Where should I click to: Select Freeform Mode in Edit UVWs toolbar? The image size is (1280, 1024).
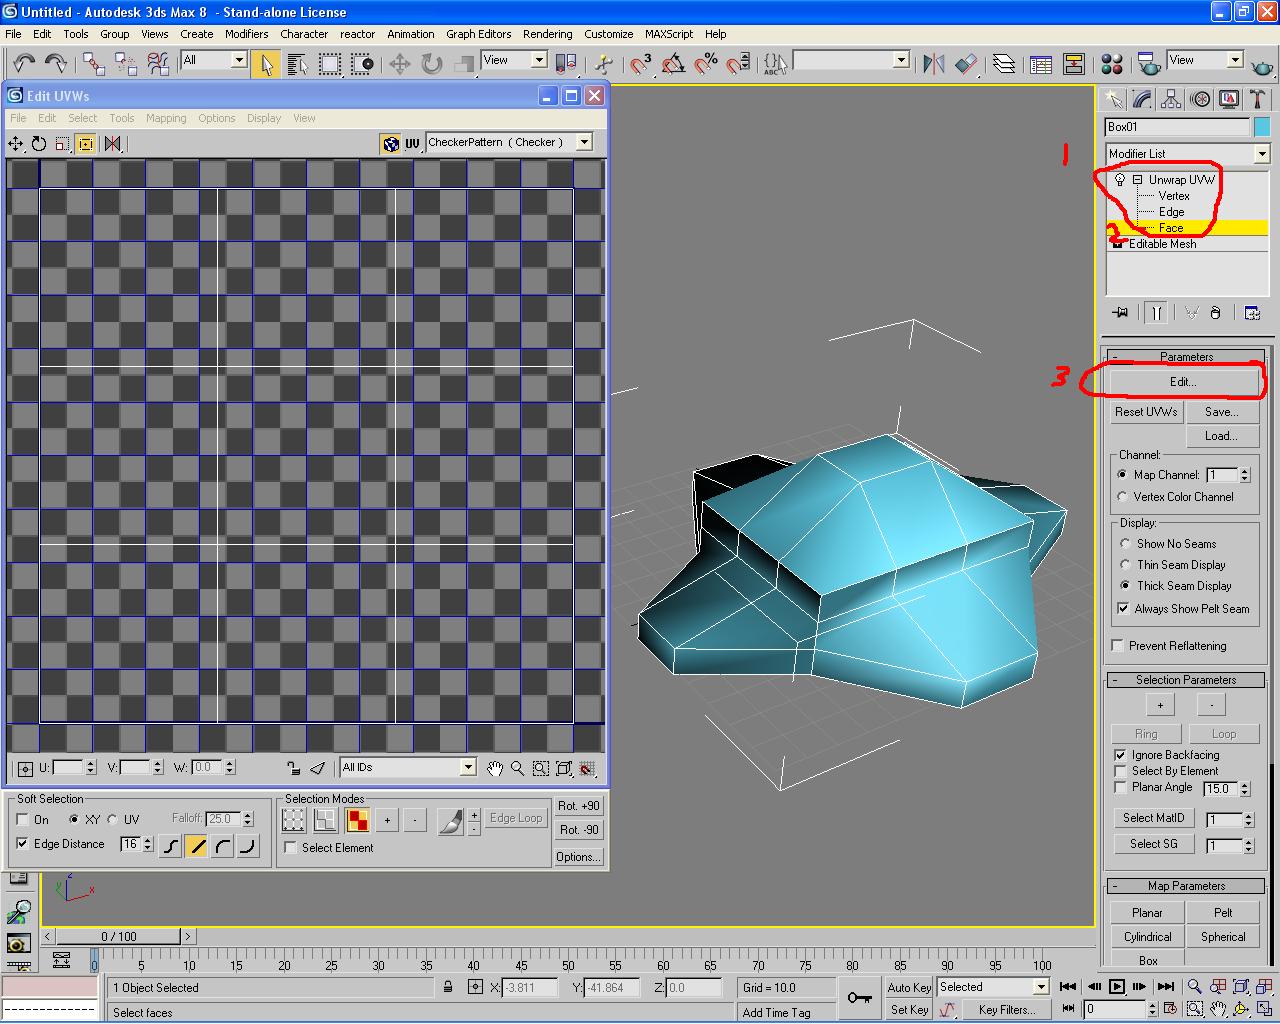[x=85, y=144]
